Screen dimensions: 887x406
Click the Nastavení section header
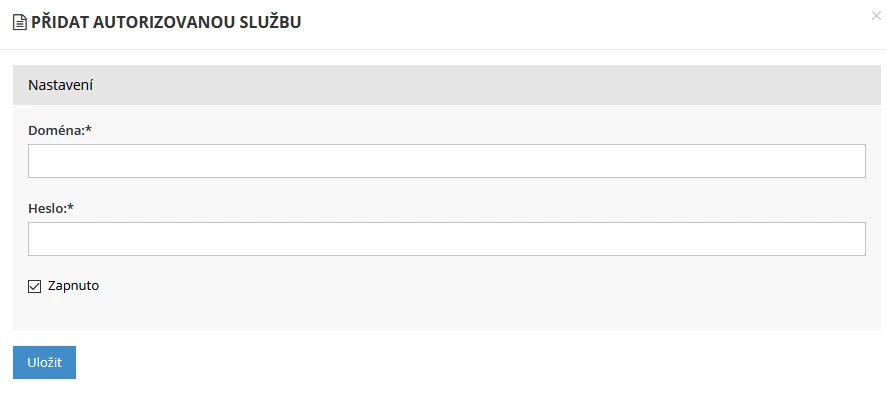click(447, 85)
